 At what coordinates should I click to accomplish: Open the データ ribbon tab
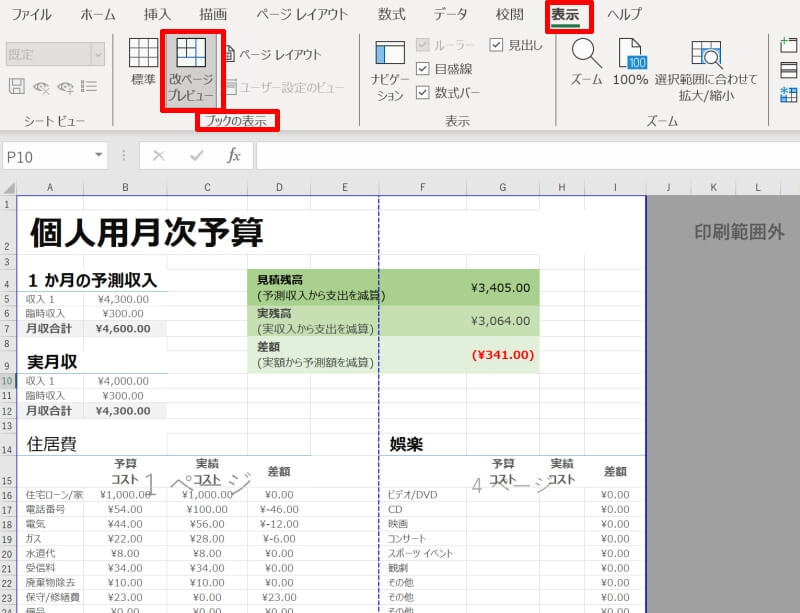[x=450, y=14]
